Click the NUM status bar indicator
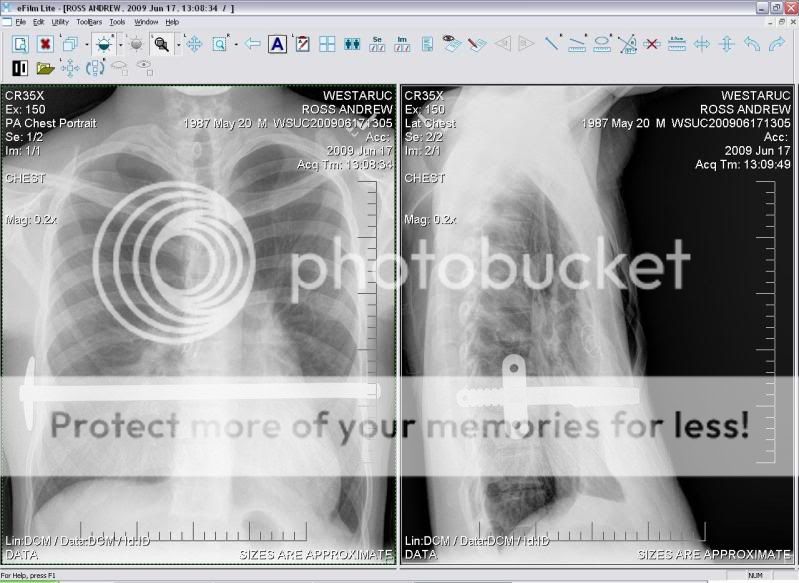Viewport: 799px width, 583px height. (x=756, y=575)
